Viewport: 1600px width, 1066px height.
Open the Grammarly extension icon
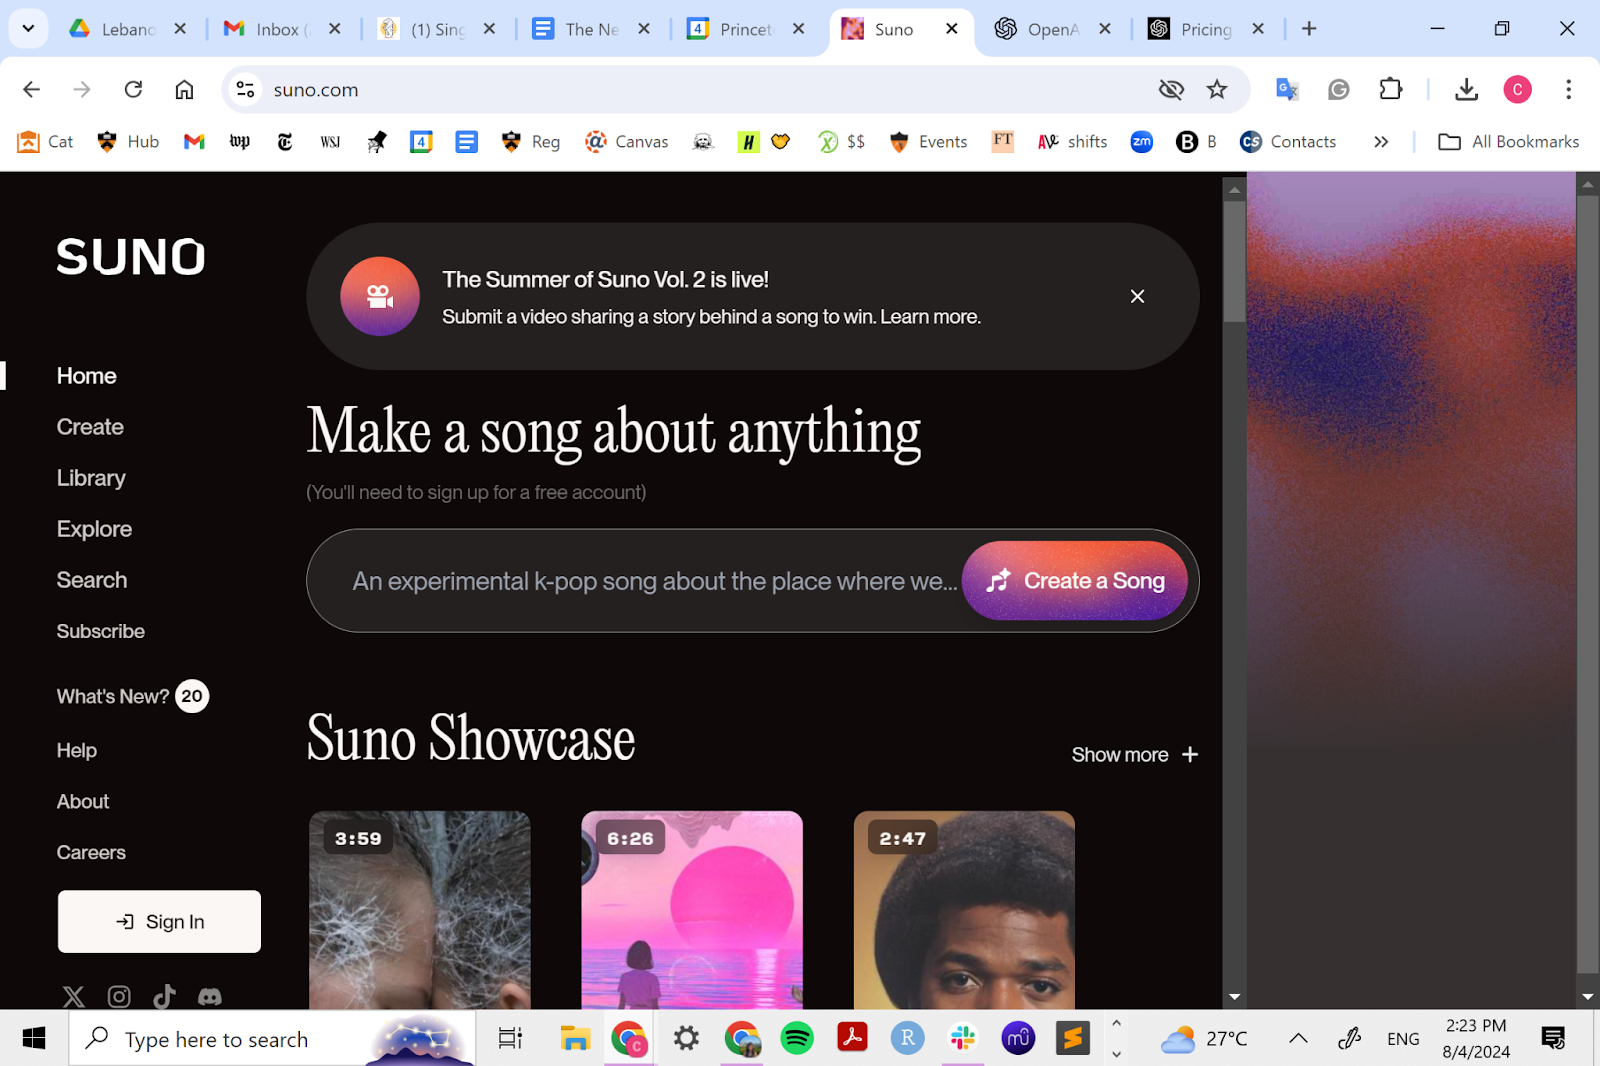(x=1339, y=90)
